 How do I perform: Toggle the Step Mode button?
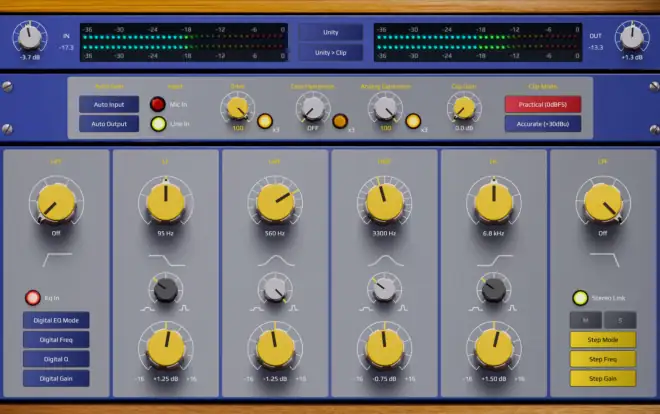tap(603, 340)
